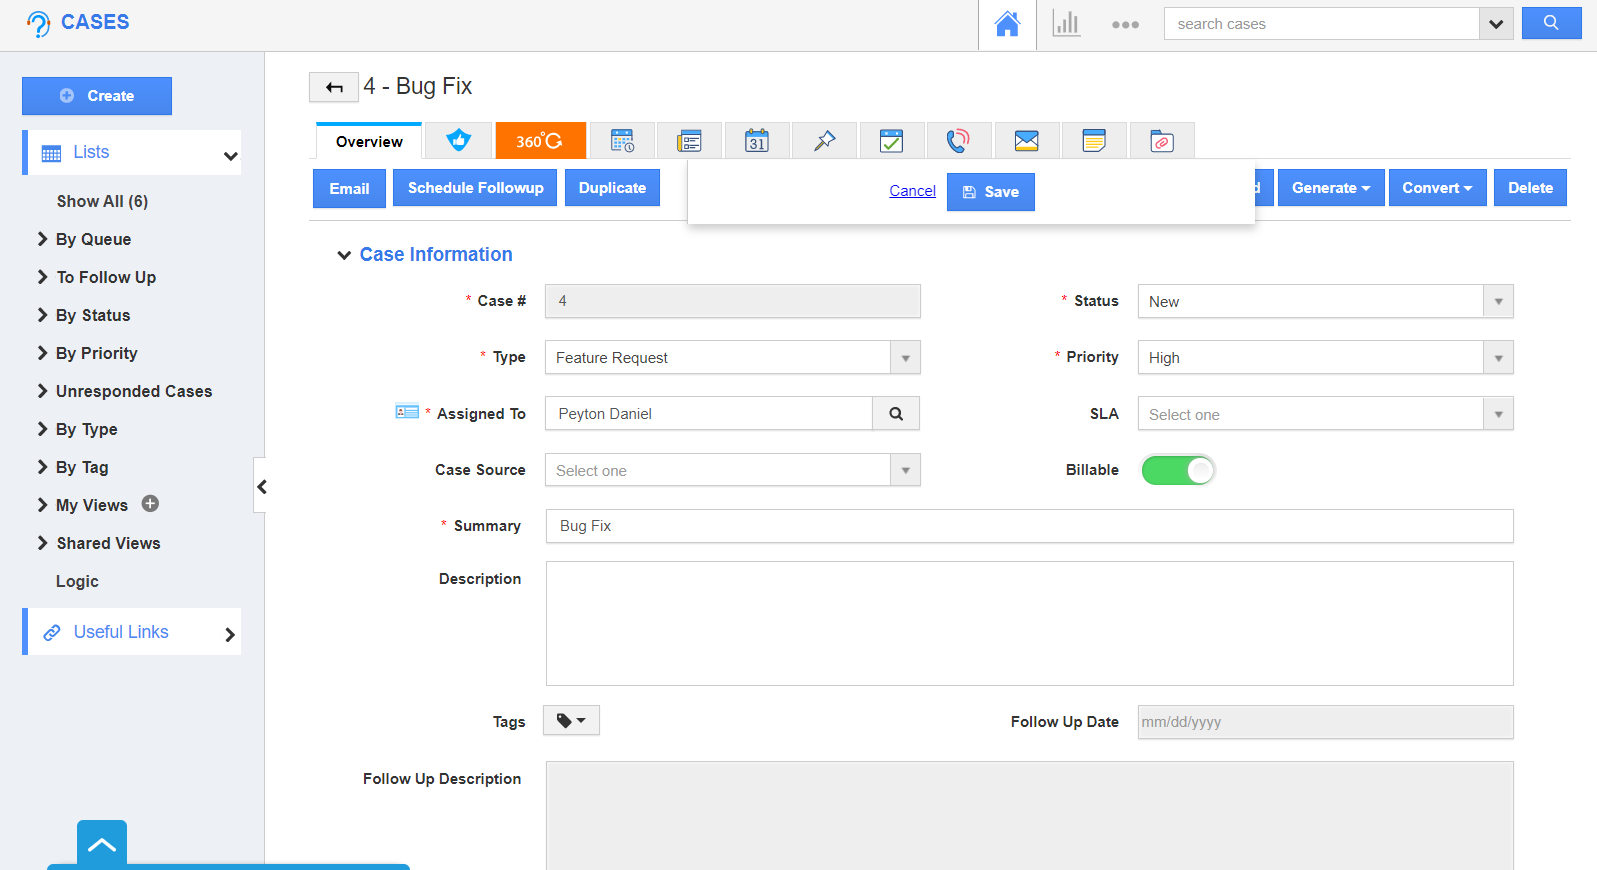Search for Assigned To employee
Image resolution: width=1597 pixels, height=870 pixels.
pyautogui.click(x=896, y=414)
